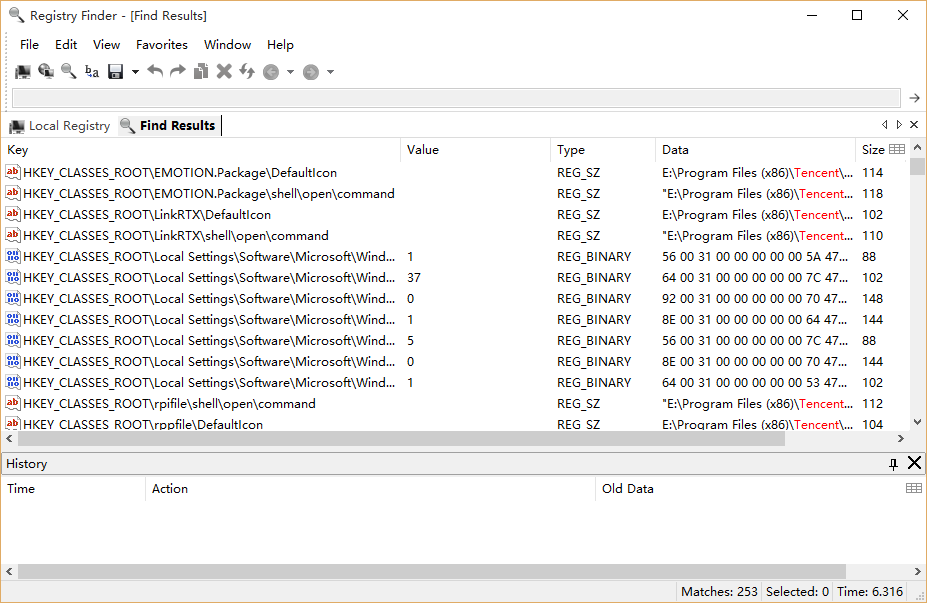Click the Refresh toolbar icon
927x603 pixels.
point(247,72)
